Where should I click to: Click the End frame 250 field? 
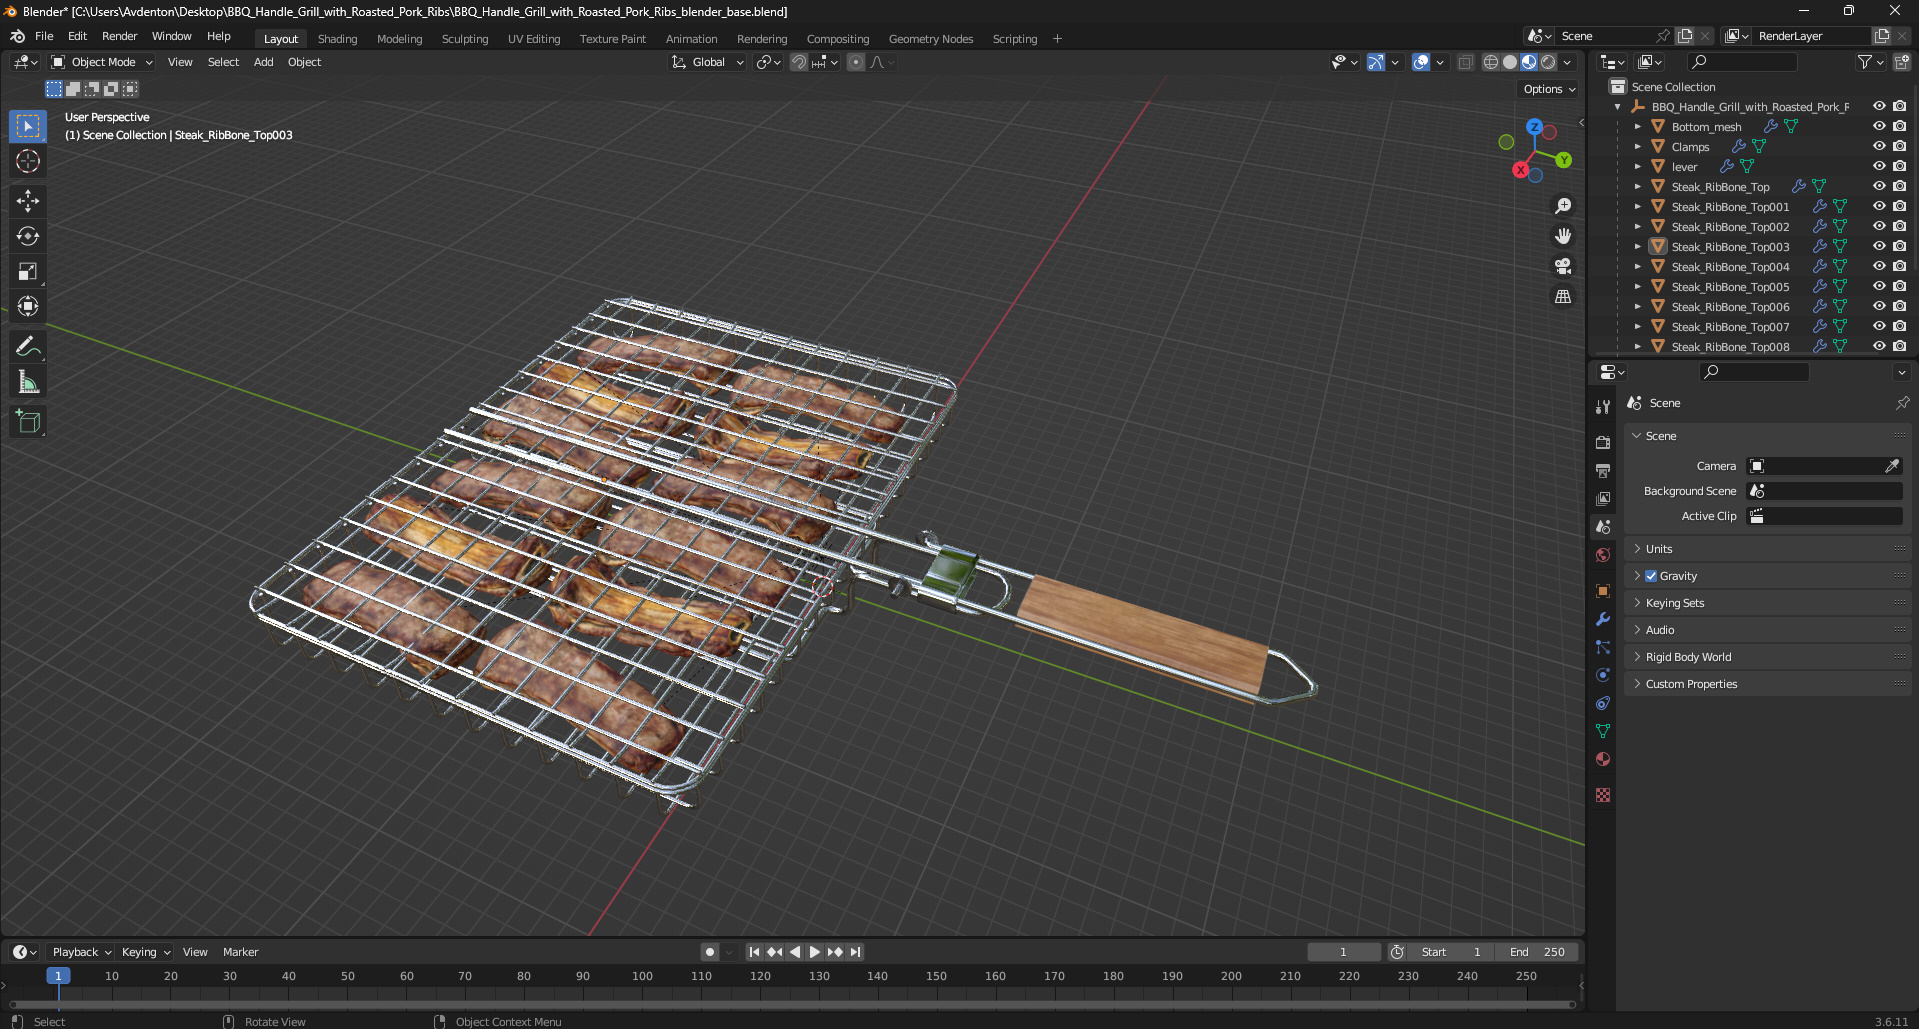click(x=1537, y=952)
